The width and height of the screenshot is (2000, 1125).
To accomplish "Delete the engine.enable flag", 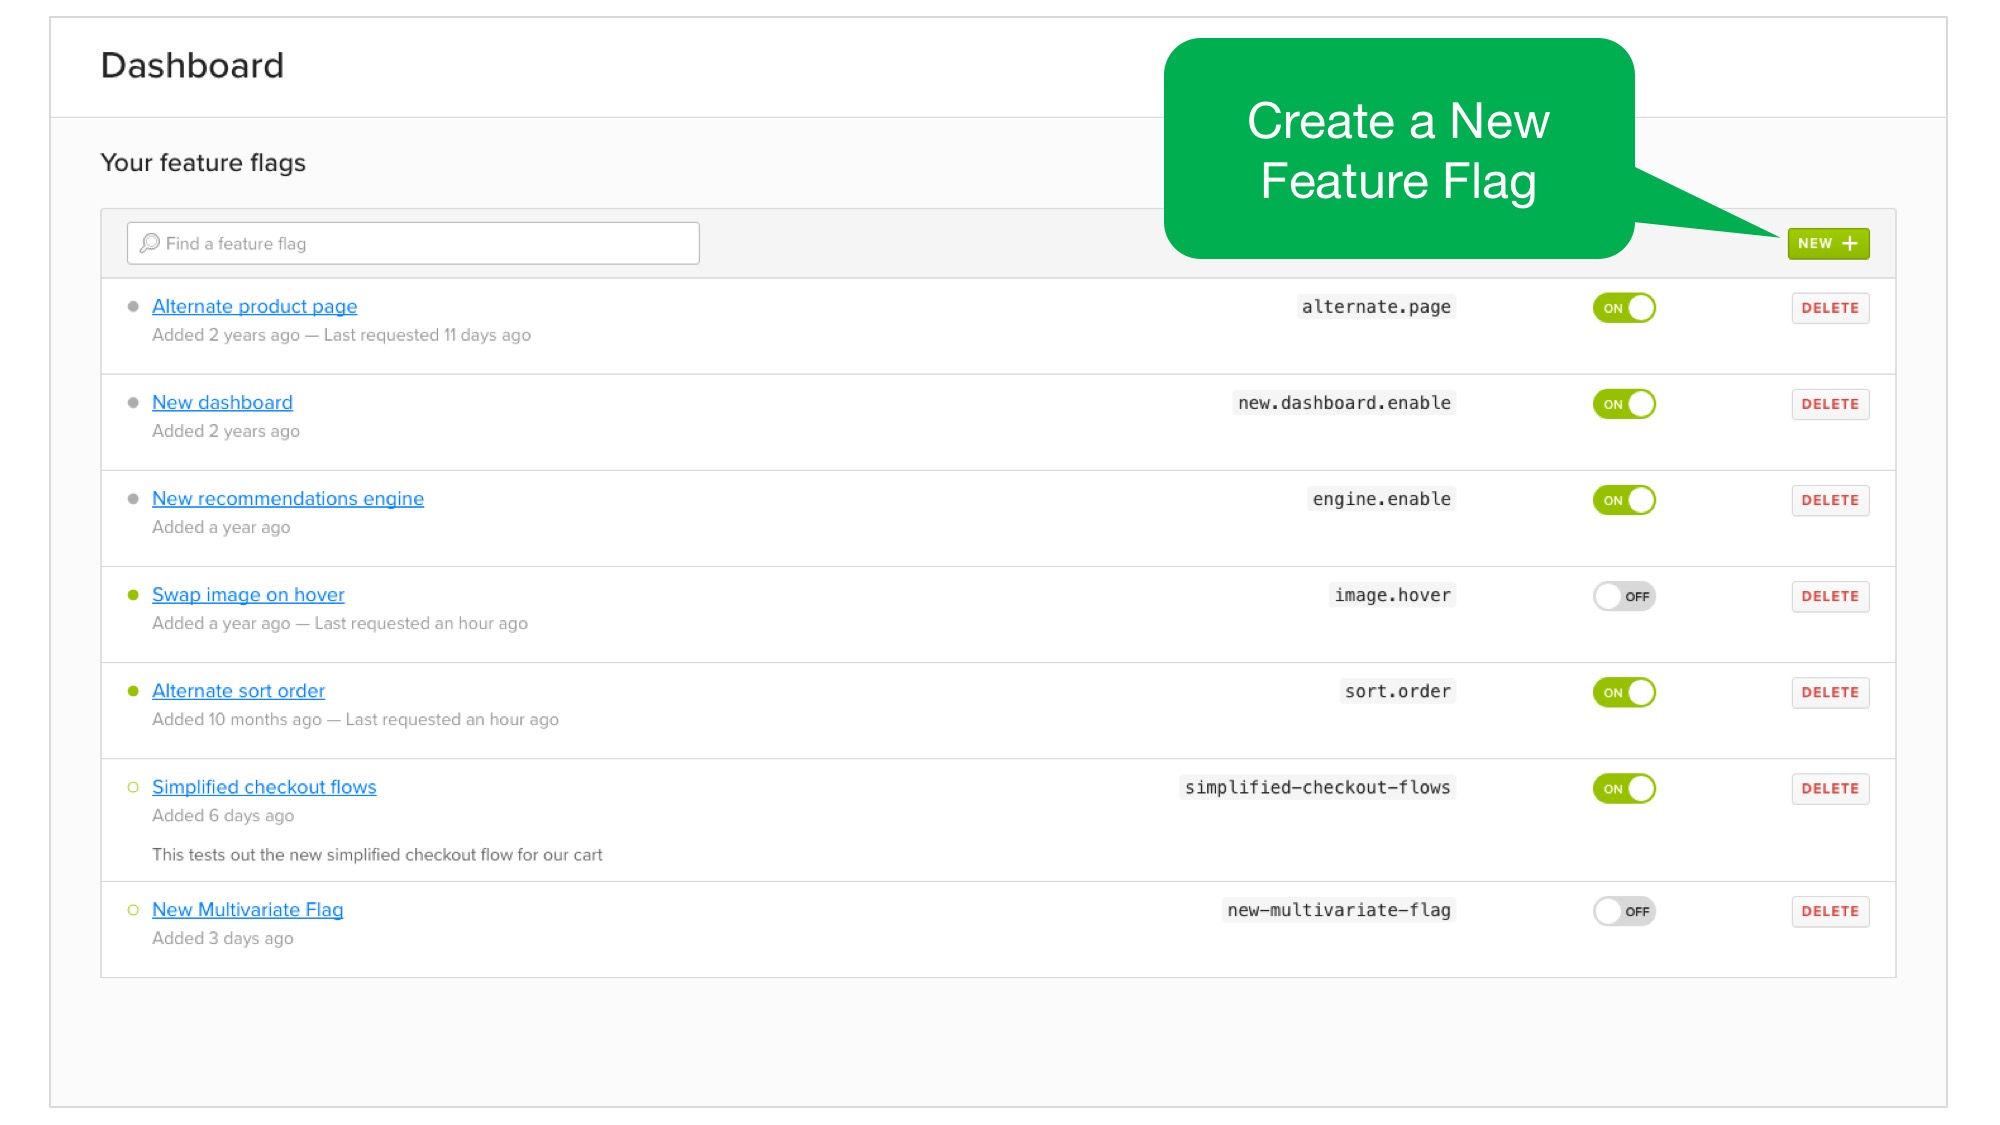I will pos(1829,500).
